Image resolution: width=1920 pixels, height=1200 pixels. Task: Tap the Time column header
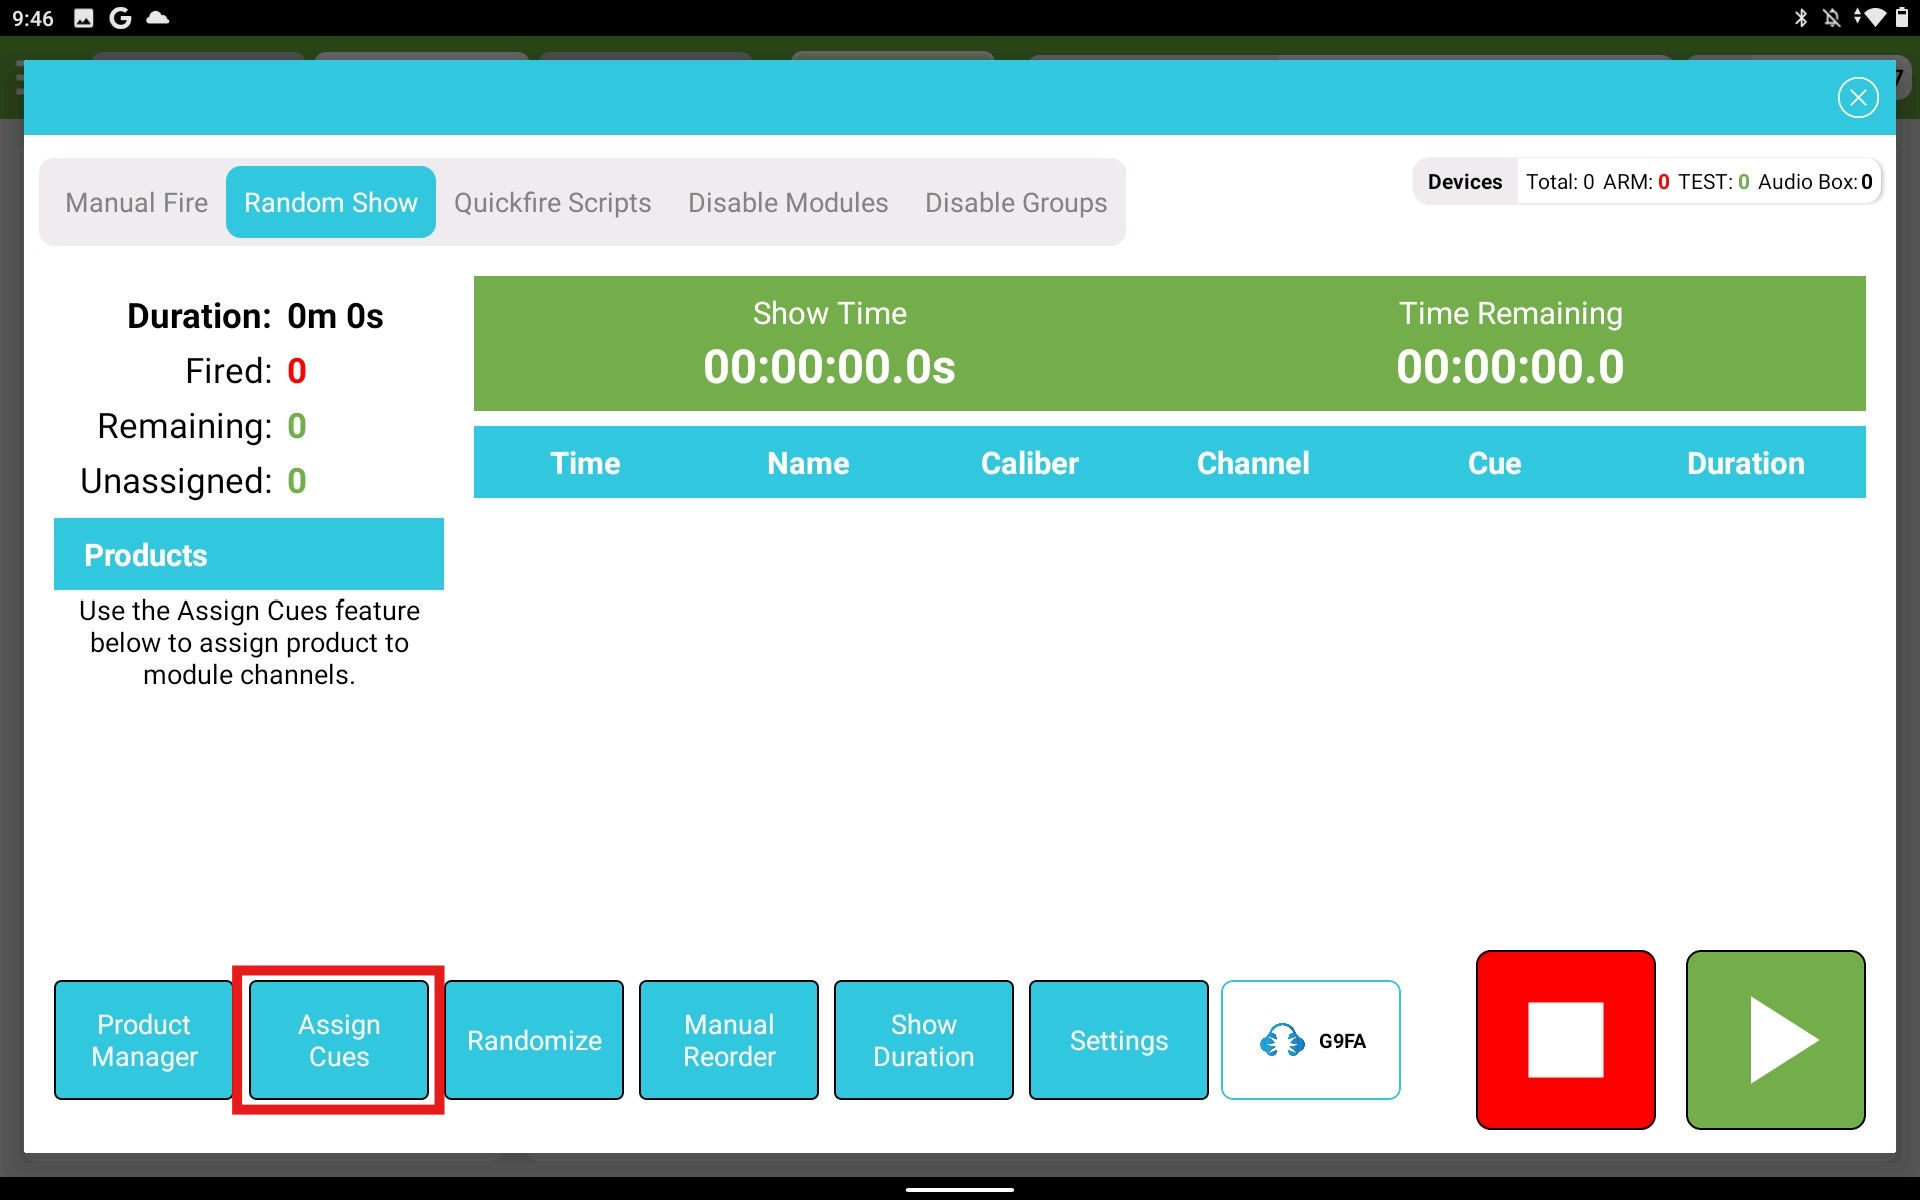[x=585, y=463]
